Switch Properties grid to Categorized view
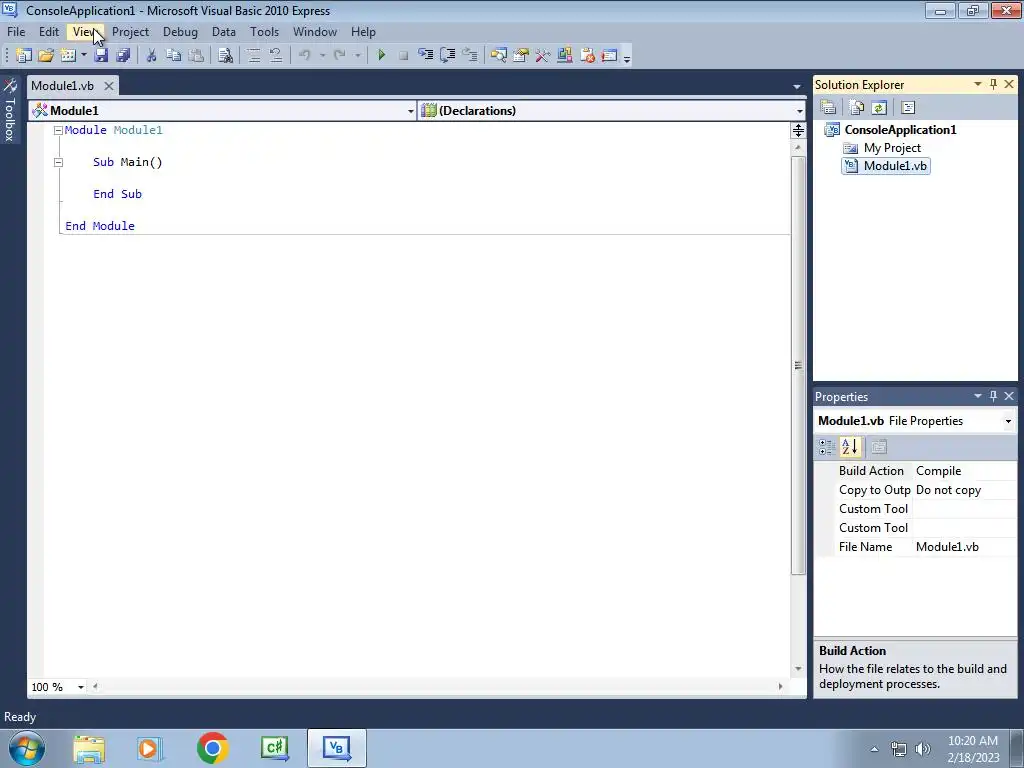Image resolution: width=1024 pixels, height=768 pixels. 827,447
